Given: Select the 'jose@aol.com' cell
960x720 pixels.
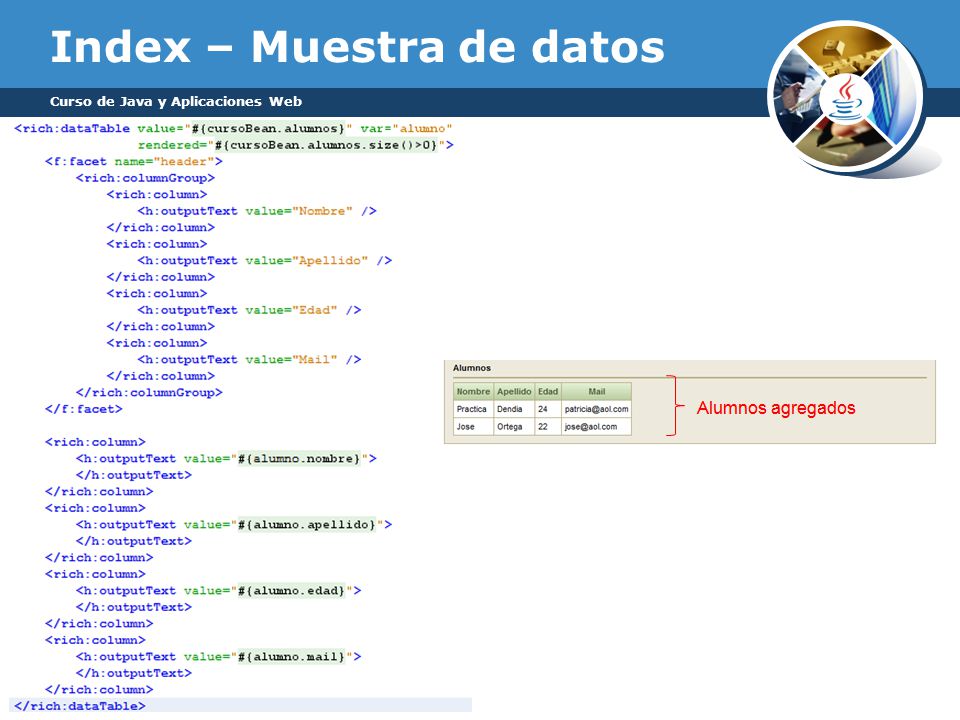Looking at the screenshot, I should click(x=596, y=427).
